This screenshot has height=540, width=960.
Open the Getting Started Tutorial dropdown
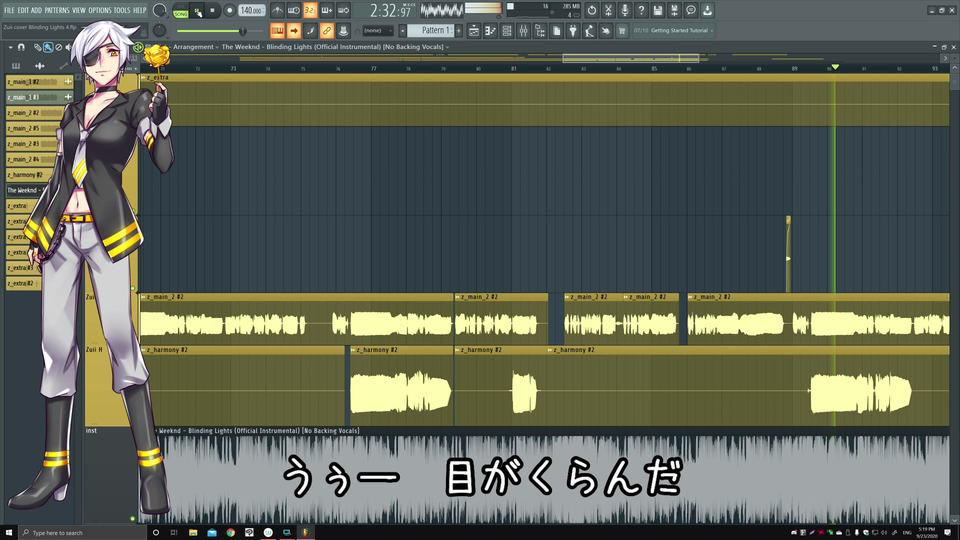[x=673, y=31]
